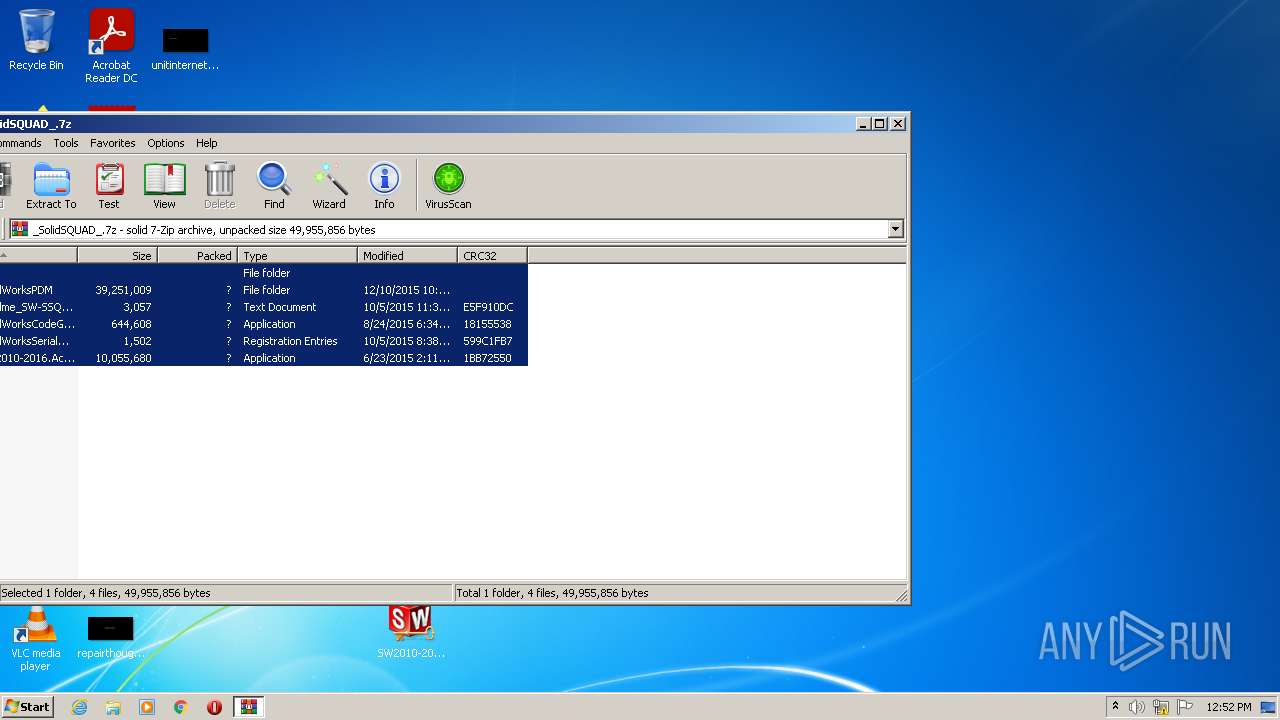Select the WorksPDM file folder row

click(264, 290)
